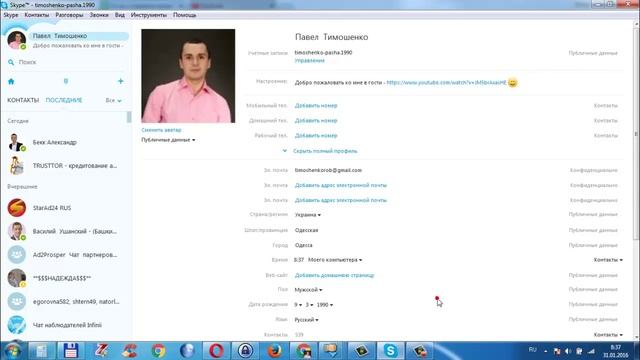Open the Звонки menu
Screen dimensions: 640x360
(99, 15)
